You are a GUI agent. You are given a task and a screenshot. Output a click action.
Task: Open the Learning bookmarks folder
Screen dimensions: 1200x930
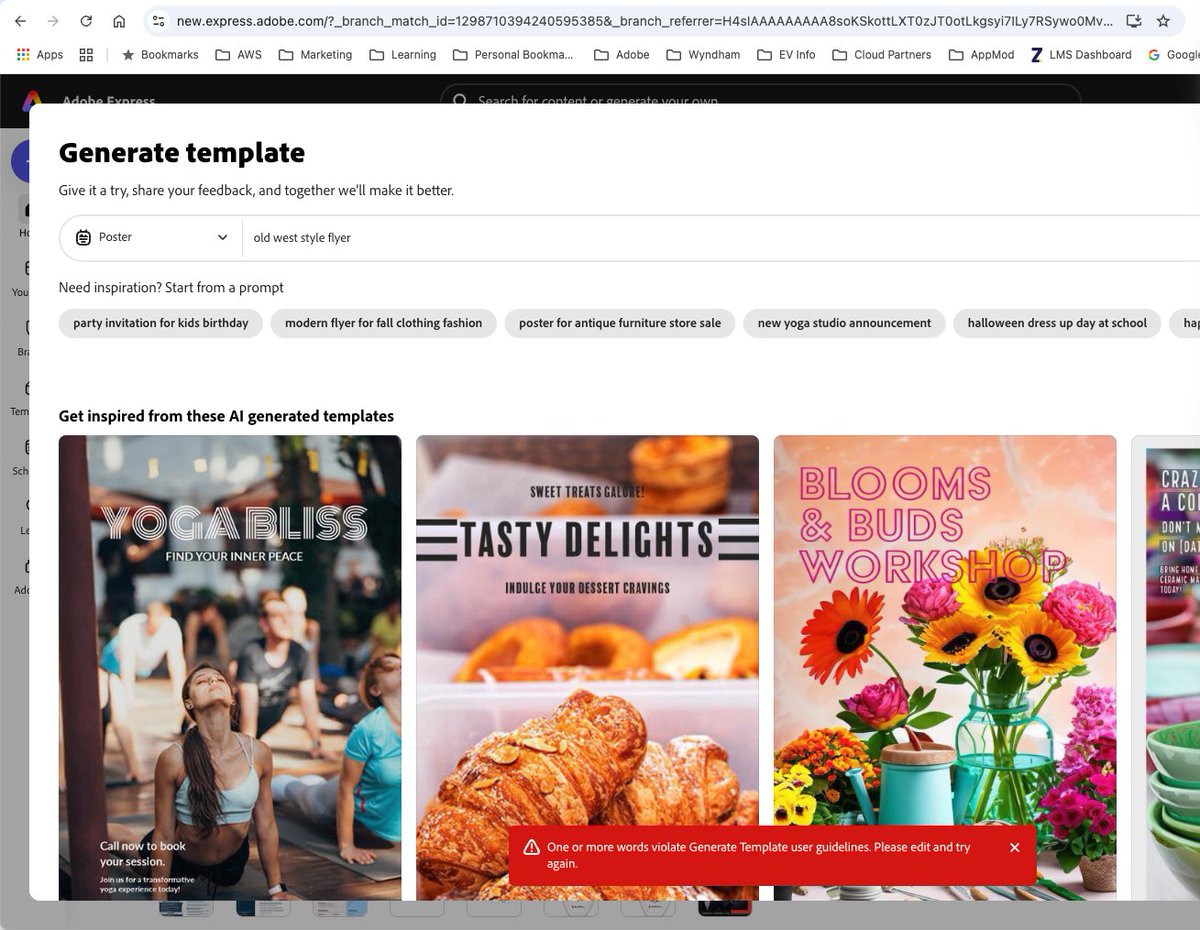[x=403, y=55]
